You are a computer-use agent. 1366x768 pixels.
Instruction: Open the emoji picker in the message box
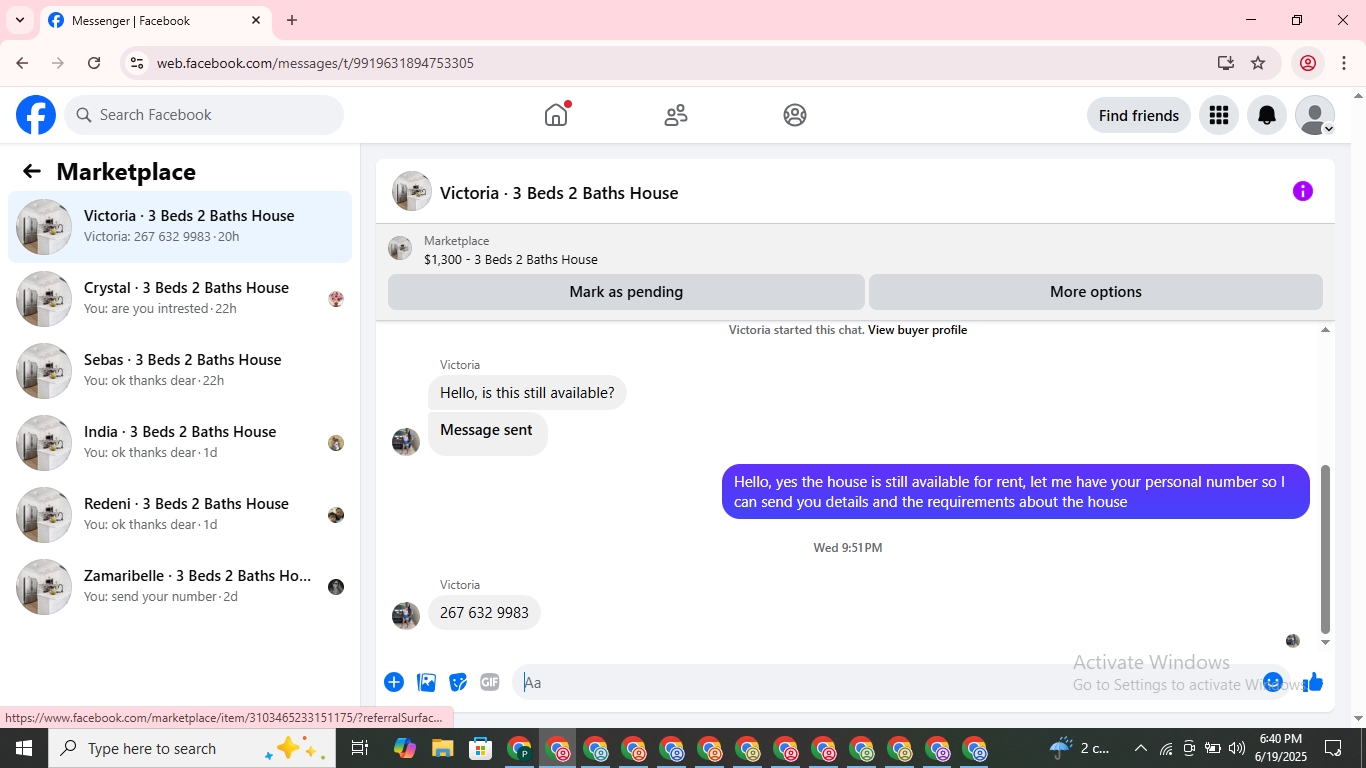(x=1273, y=682)
